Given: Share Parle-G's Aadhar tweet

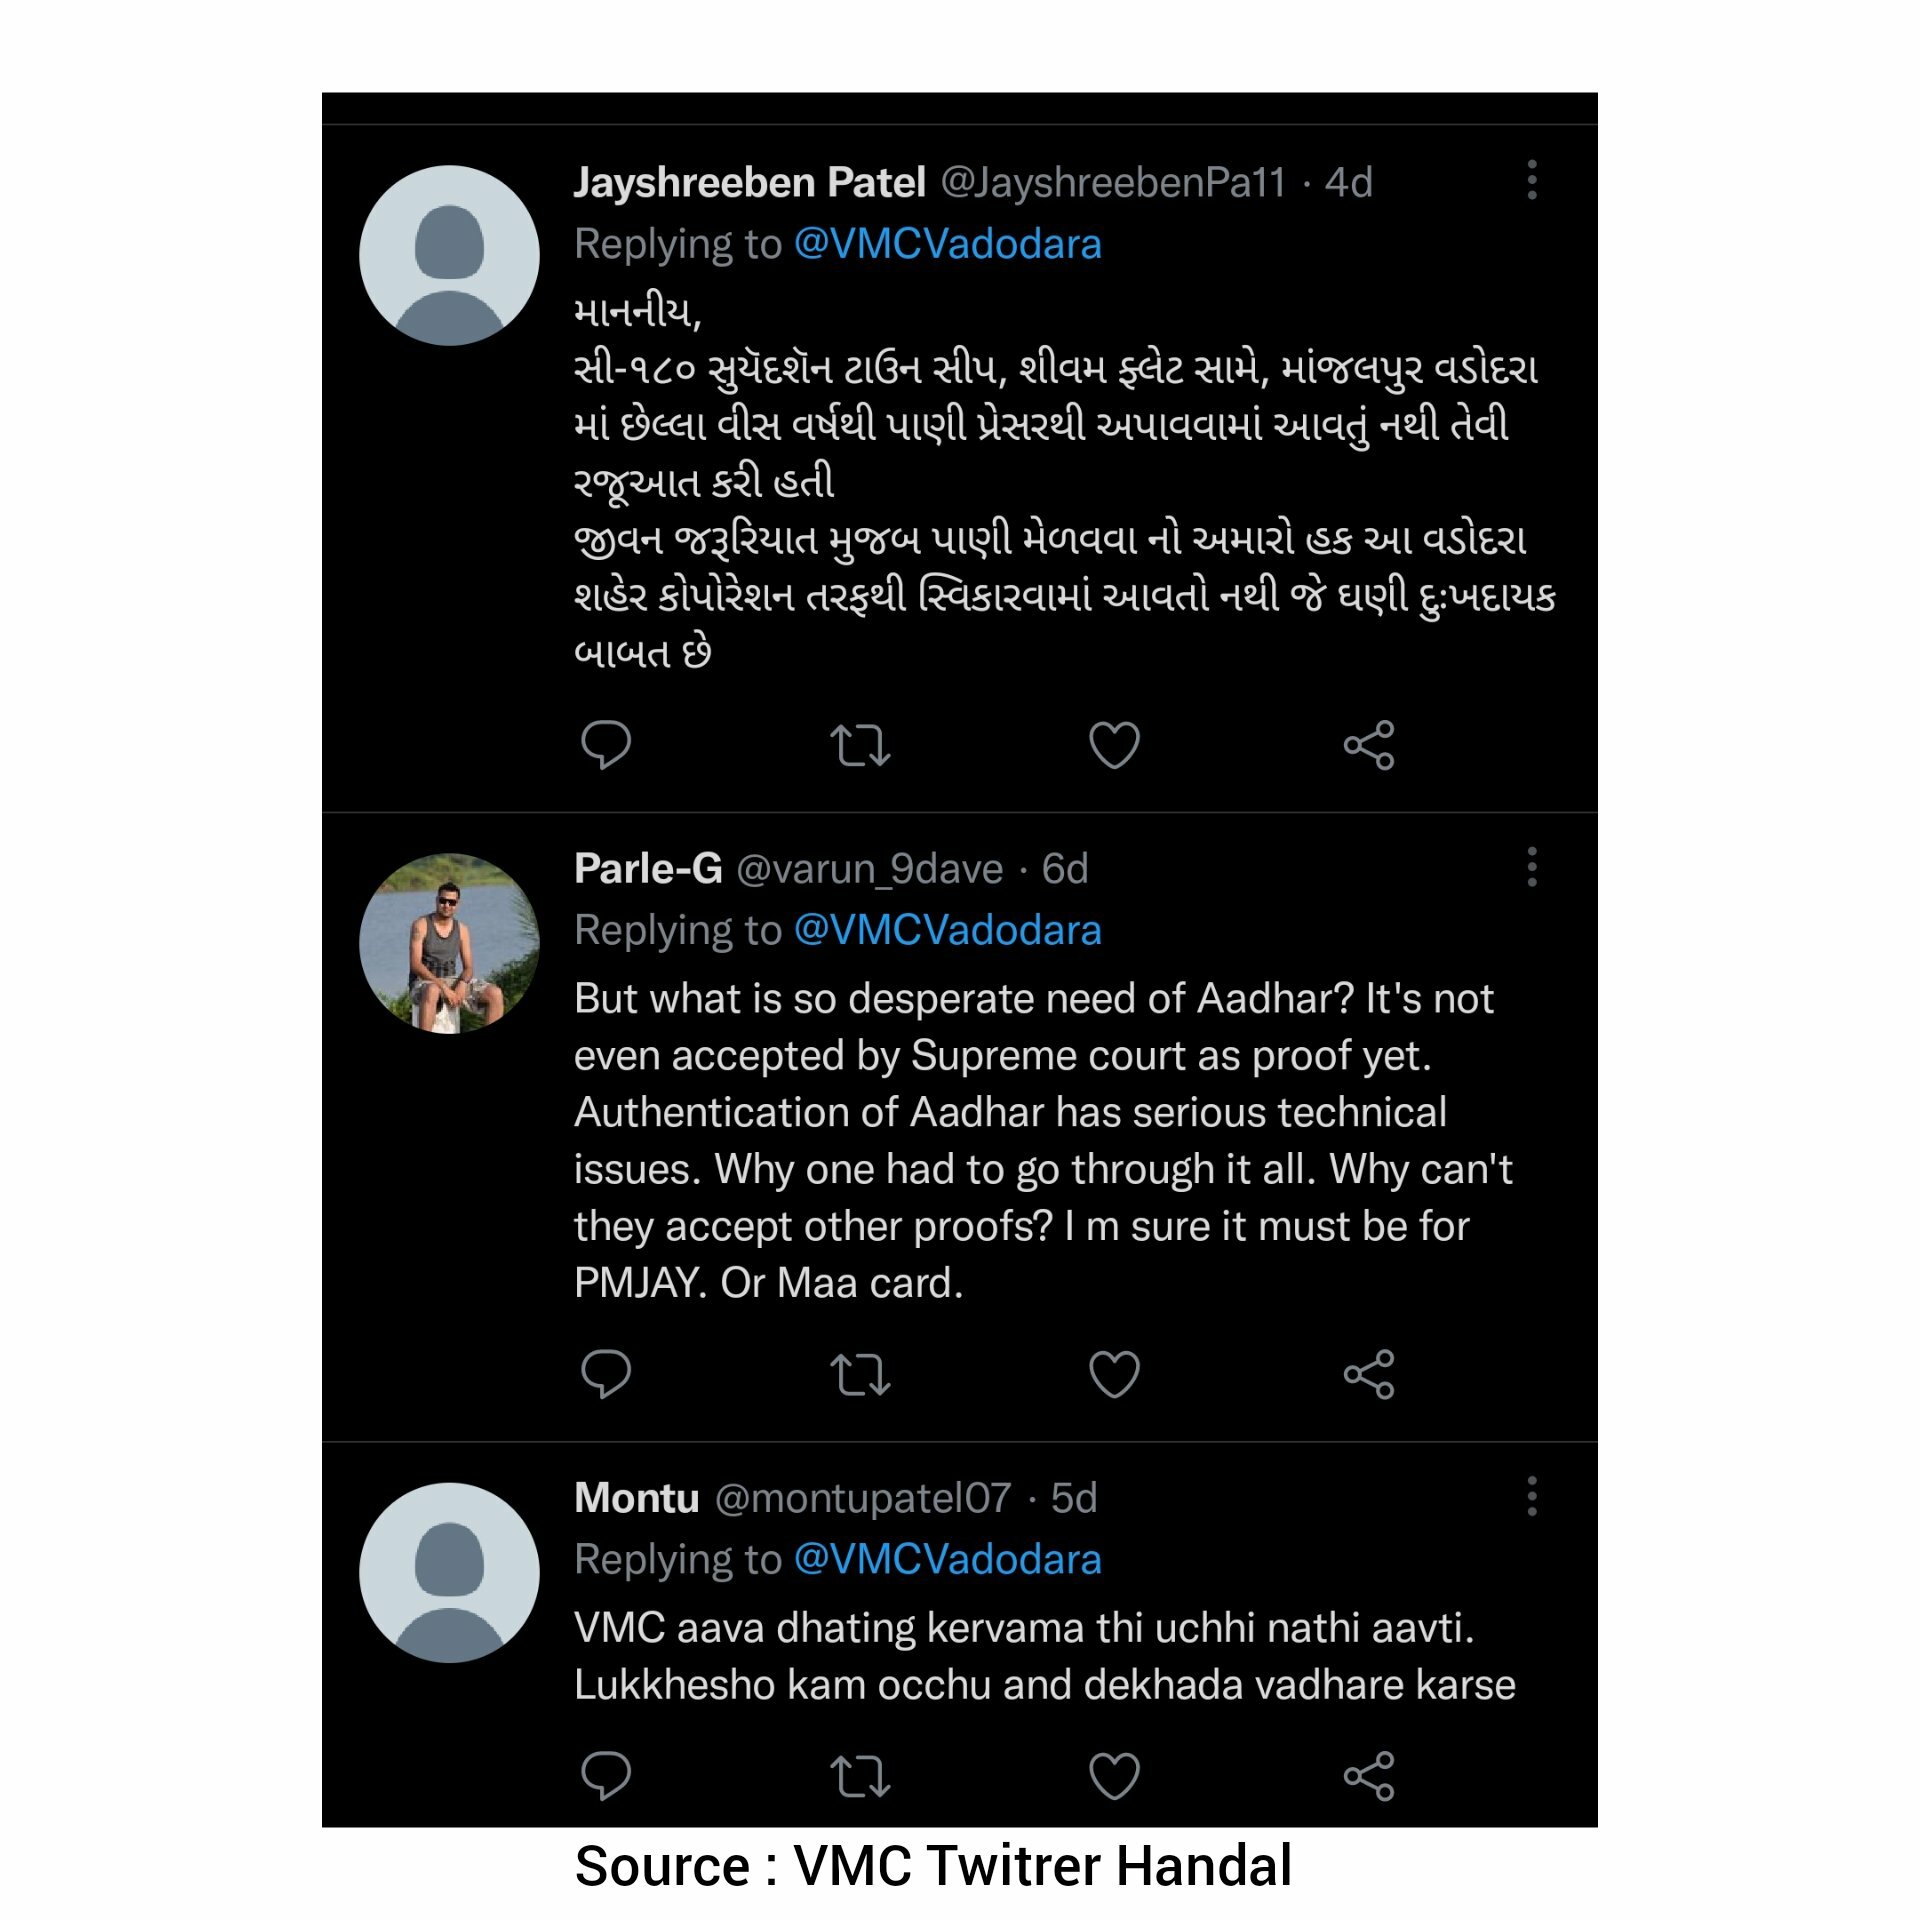Looking at the screenshot, I should (x=1369, y=1374).
